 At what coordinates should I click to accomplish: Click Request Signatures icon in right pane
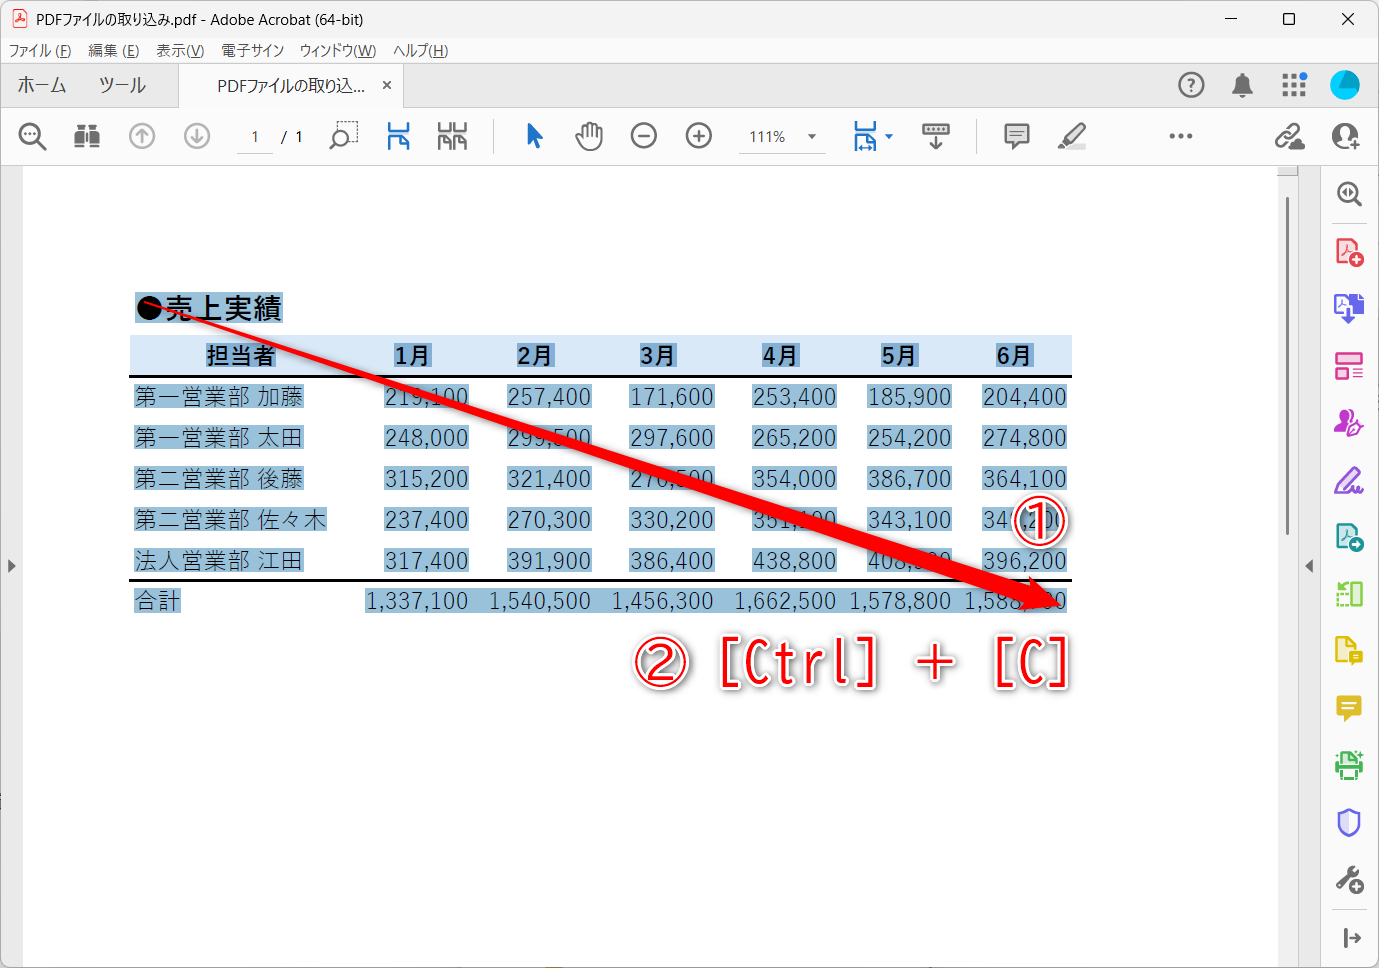tap(1349, 423)
